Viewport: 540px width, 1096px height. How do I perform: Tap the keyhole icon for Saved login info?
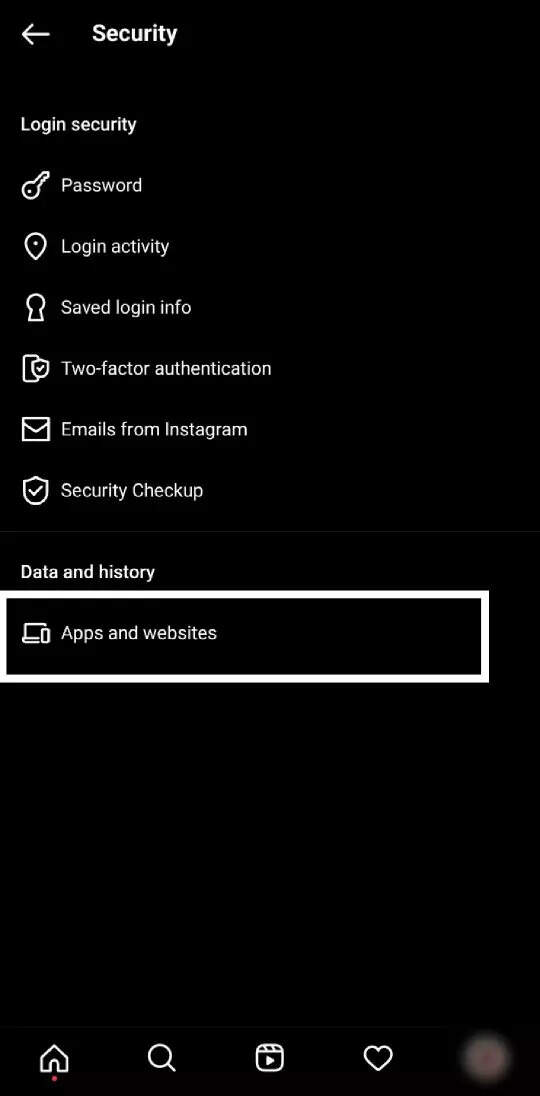point(35,308)
